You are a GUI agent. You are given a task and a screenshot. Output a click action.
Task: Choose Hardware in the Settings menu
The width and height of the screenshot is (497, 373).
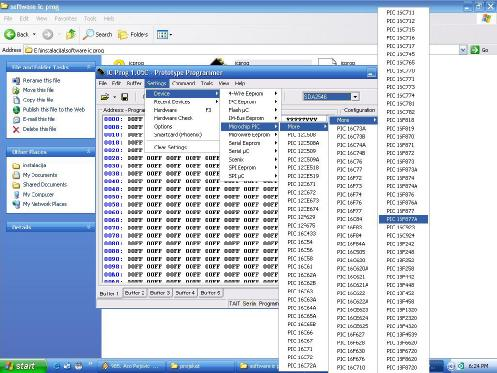[x=183, y=110]
